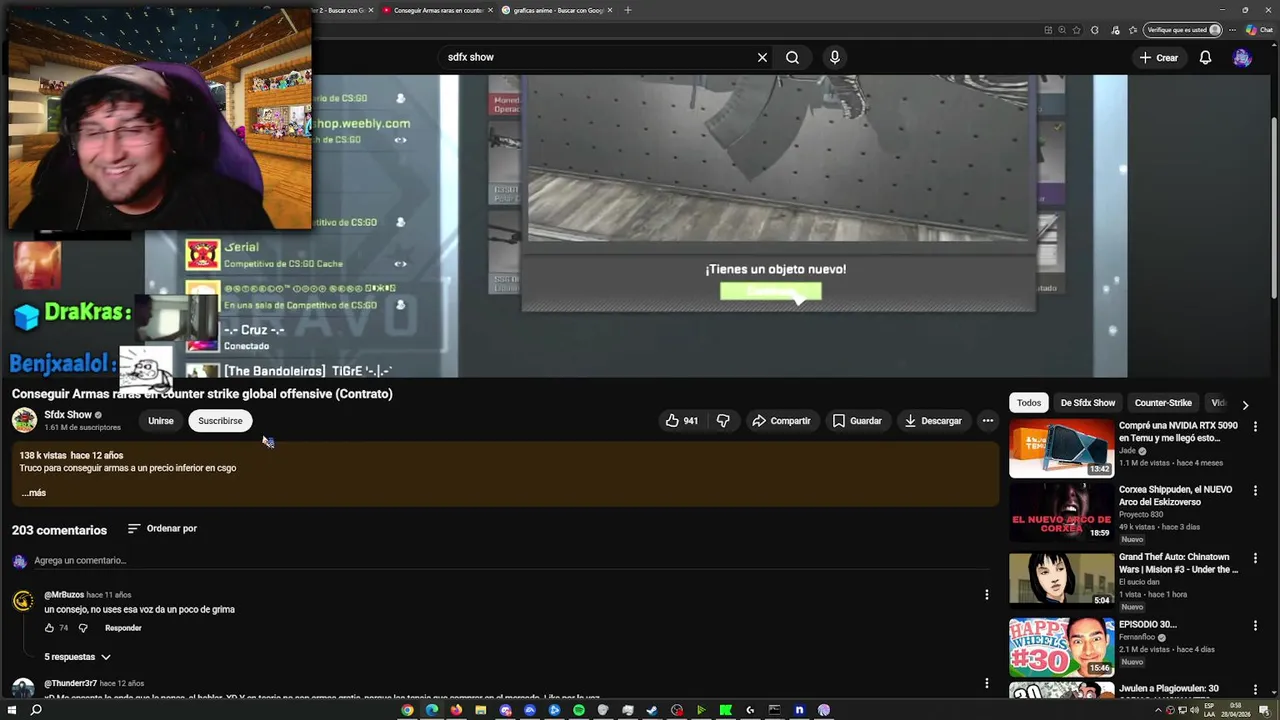This screenshot has width=1280, height=720.
Task: Open options for the NVIDIA RTX 5090 video
Action: [1255, 426]
